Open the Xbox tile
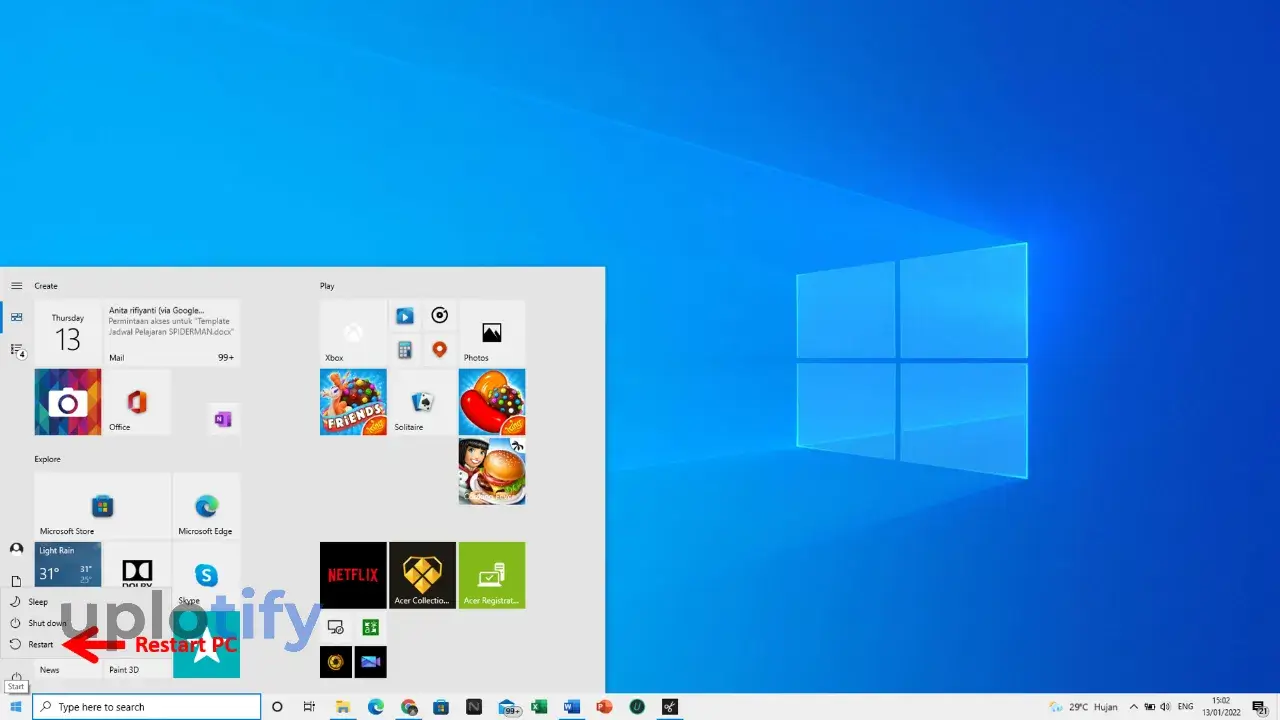 click(353, 333)
